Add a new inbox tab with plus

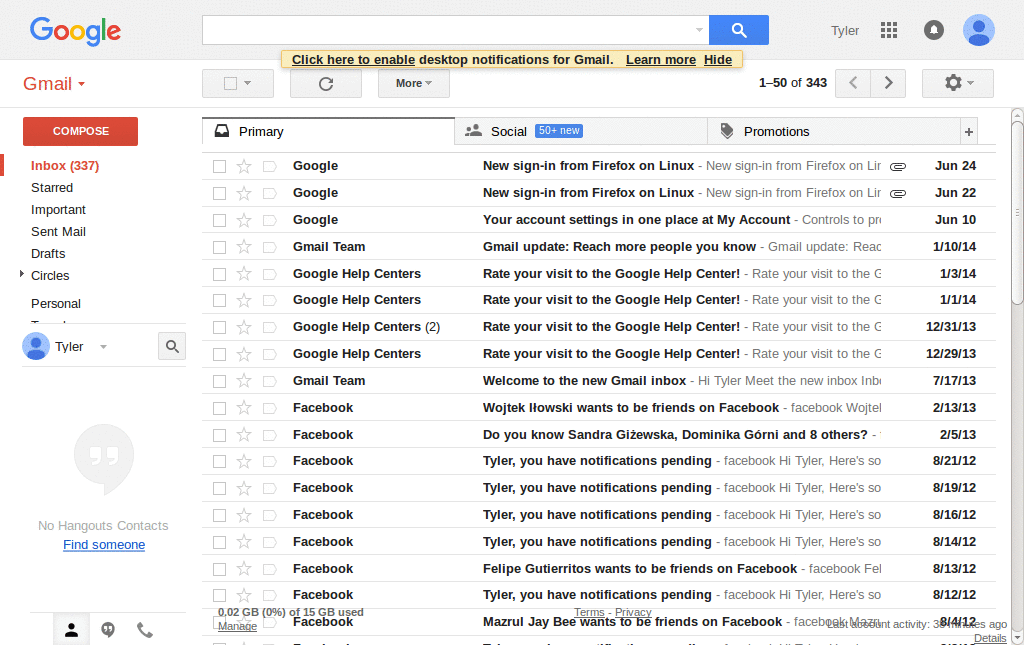968,132
